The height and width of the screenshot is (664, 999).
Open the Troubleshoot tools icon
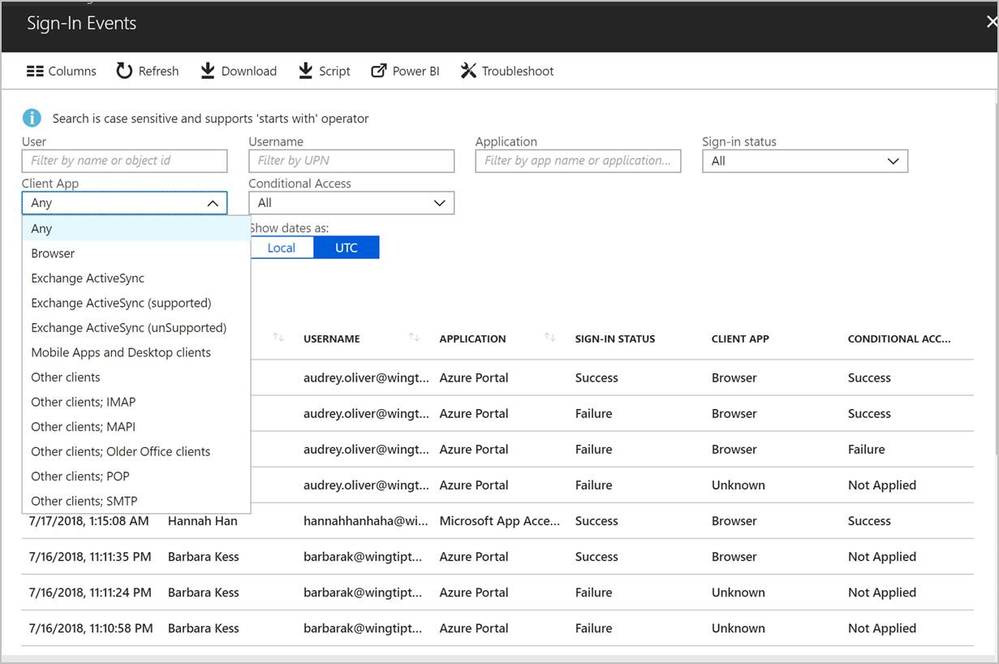pos(468,71)
